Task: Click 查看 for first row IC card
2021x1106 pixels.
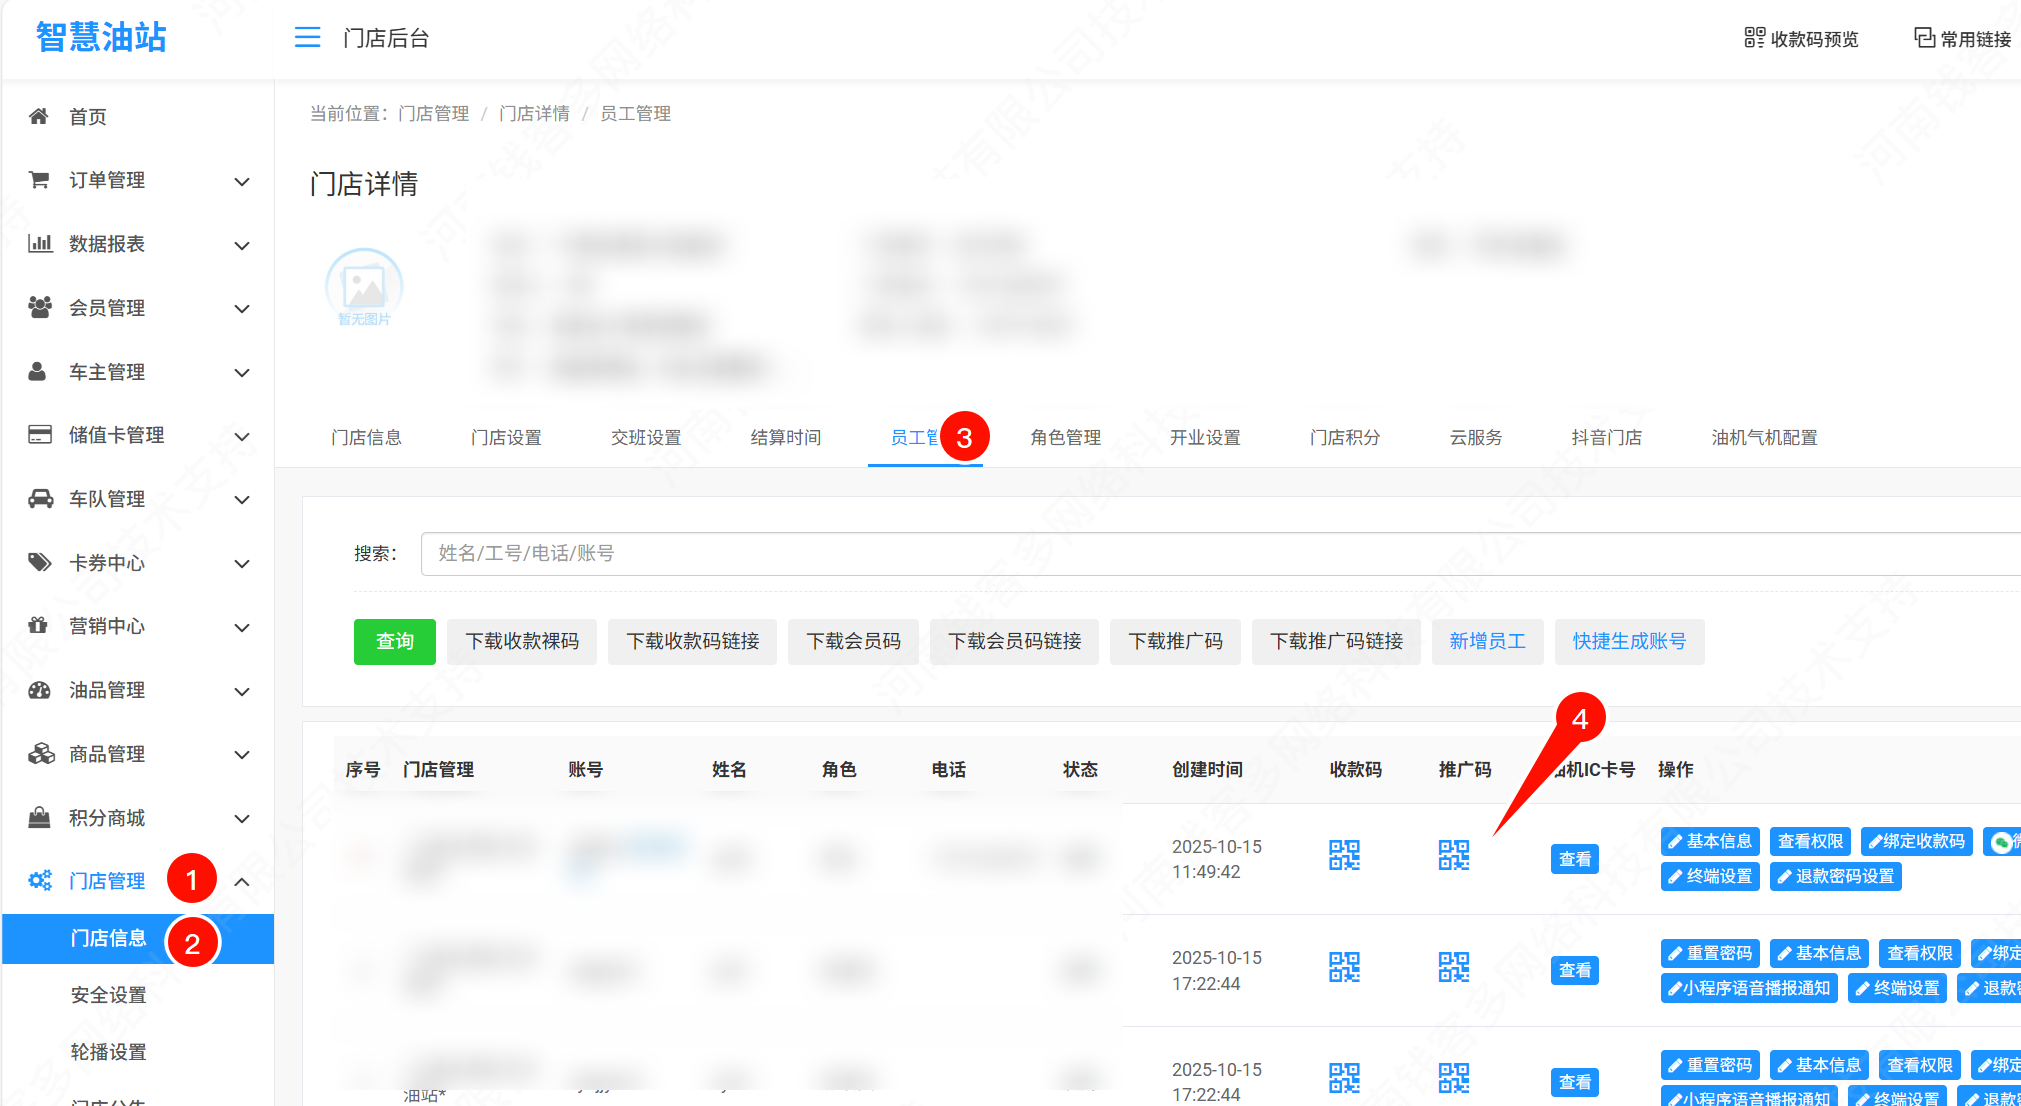Action: tap(1574, 859)
